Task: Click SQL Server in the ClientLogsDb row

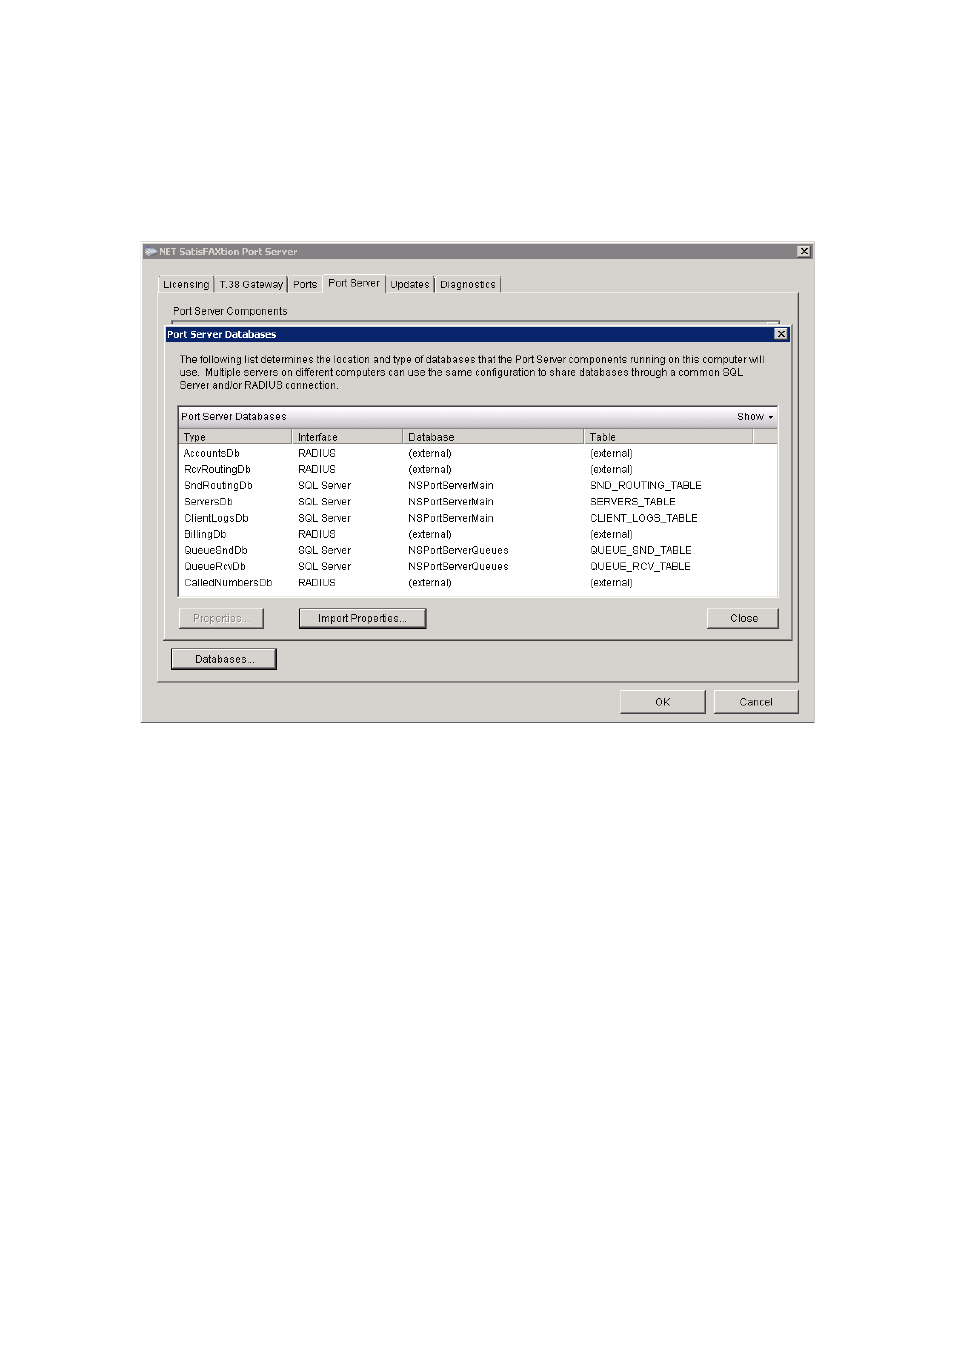Action: (x=324, y=518)
